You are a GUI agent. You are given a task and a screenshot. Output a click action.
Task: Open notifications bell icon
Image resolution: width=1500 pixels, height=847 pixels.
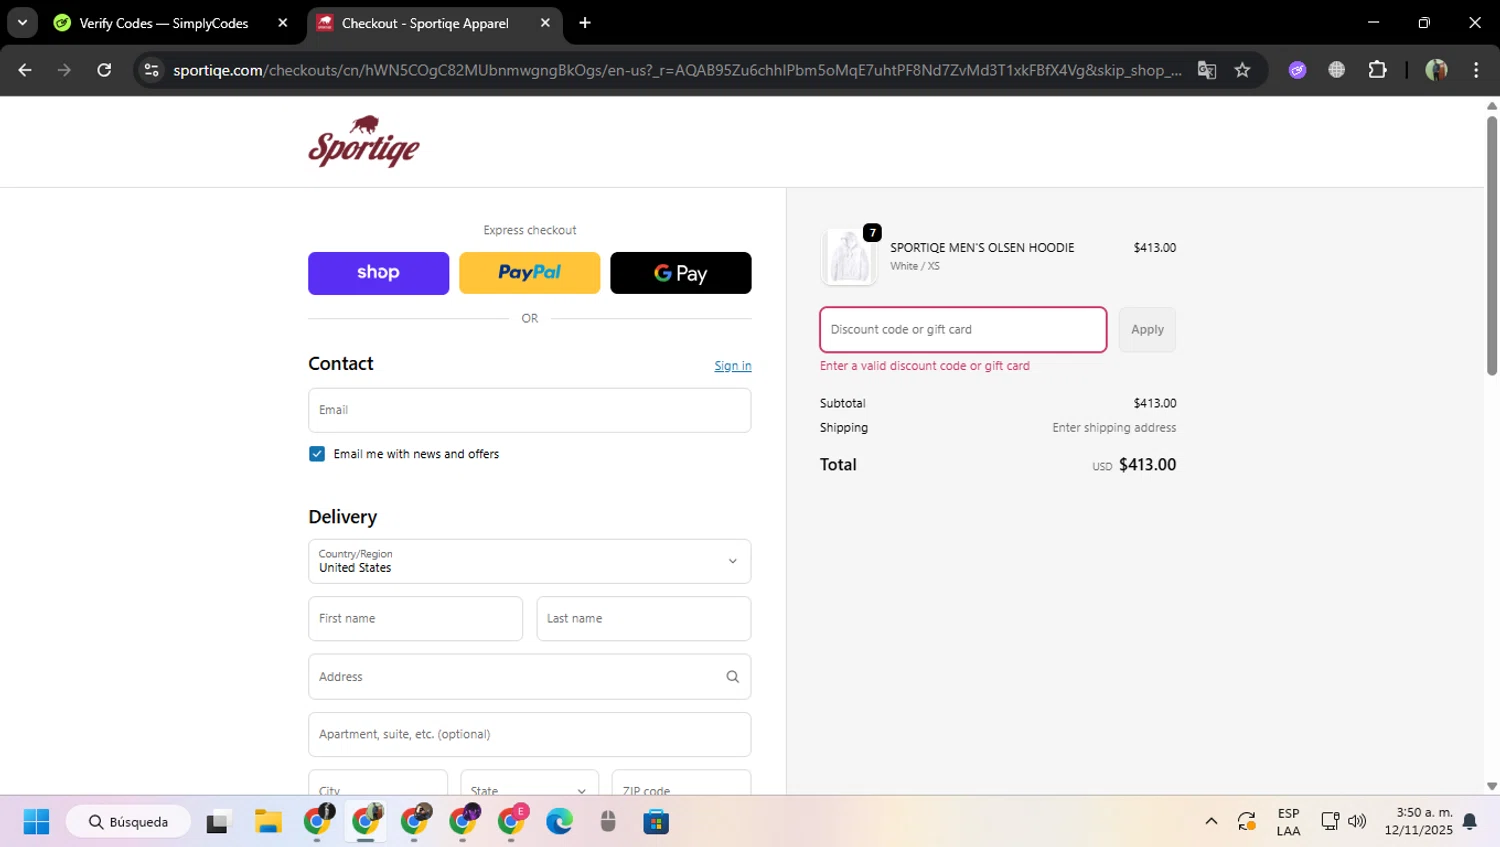tap(1470, 822)
